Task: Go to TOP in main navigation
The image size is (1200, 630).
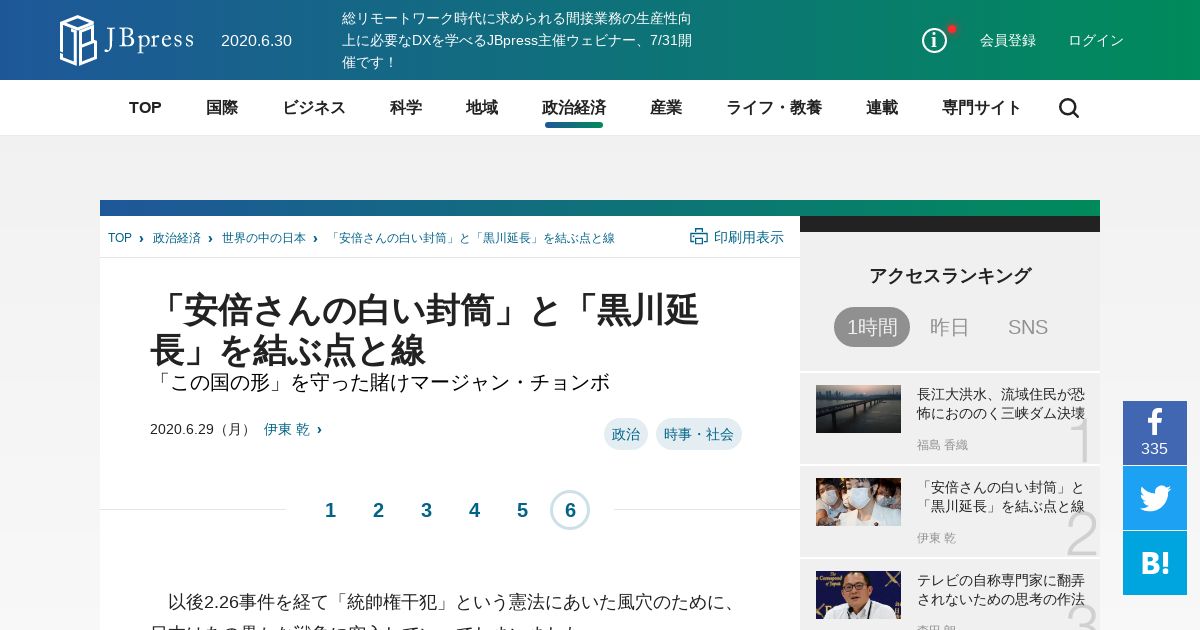Action: coord(145,108)
